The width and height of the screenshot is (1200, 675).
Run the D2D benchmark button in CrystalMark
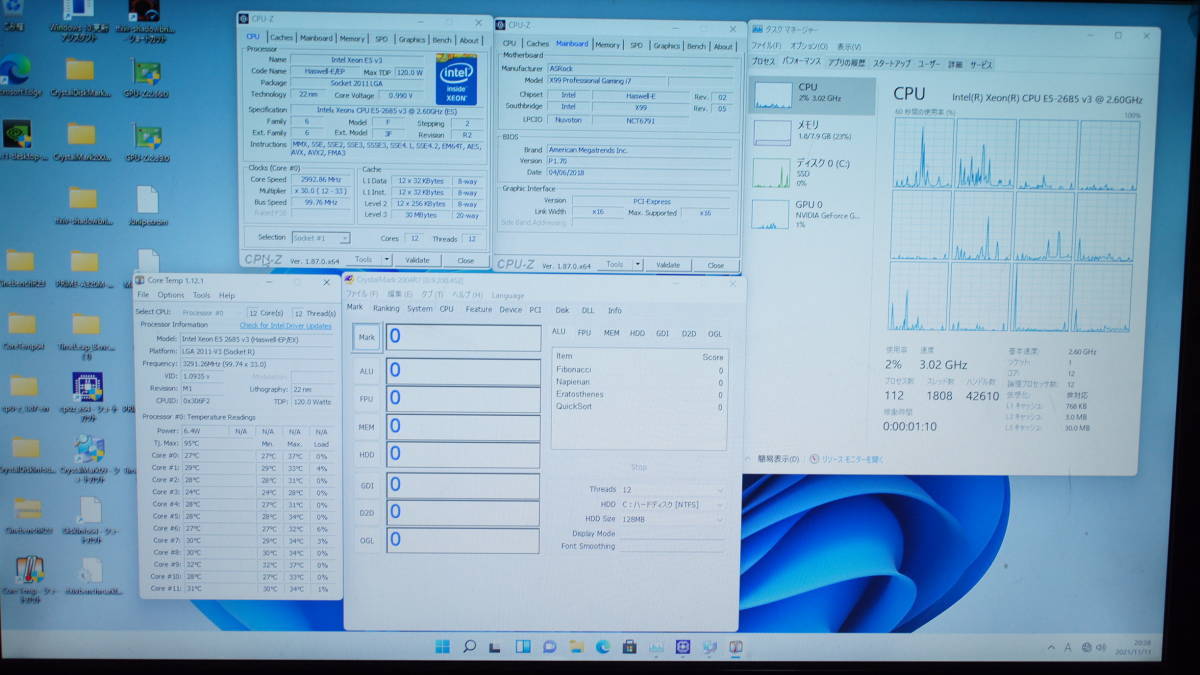[x=367, y=514]
